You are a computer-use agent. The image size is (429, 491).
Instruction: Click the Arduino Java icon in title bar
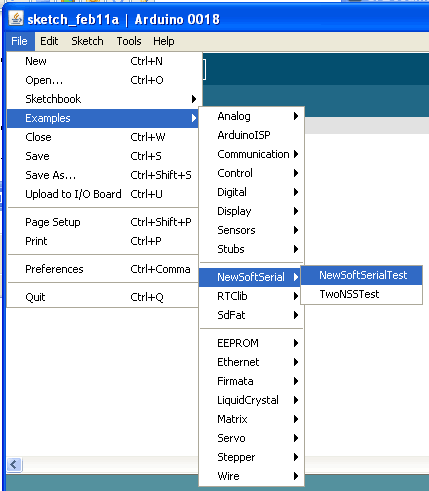point(16,18)
